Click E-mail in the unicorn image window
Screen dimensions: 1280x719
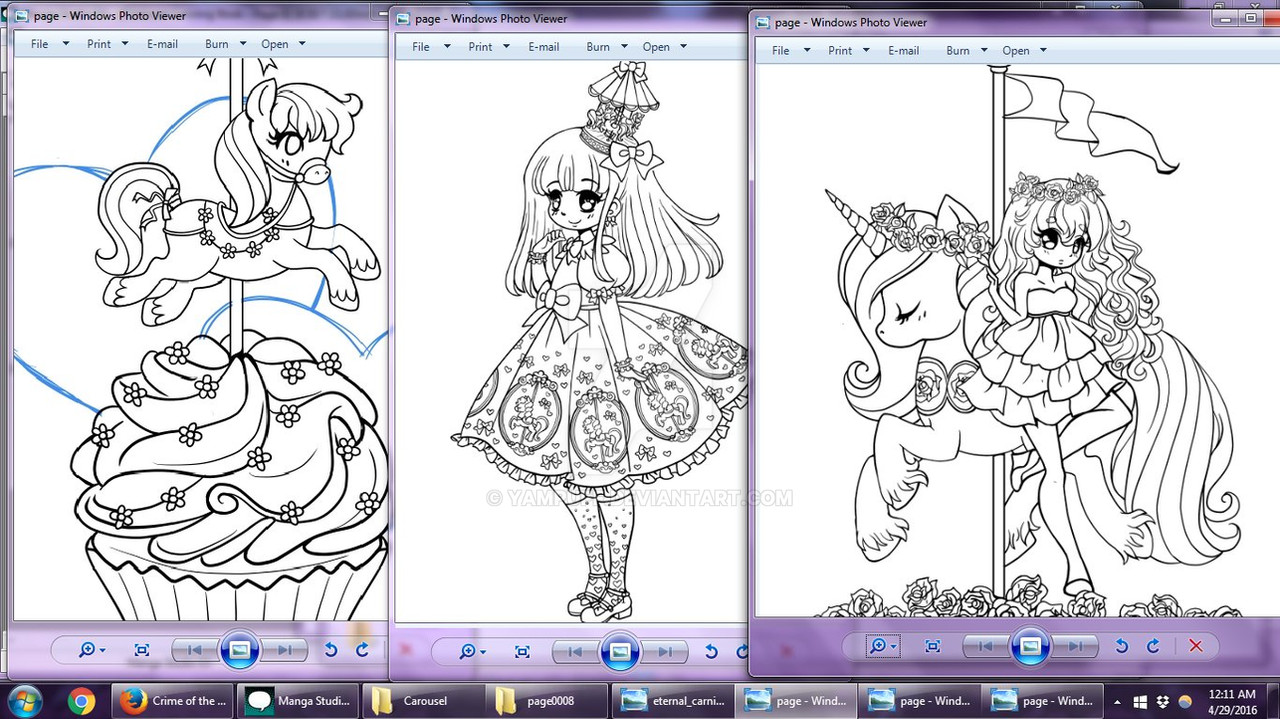pyautogui.click(x=904, y=51)
